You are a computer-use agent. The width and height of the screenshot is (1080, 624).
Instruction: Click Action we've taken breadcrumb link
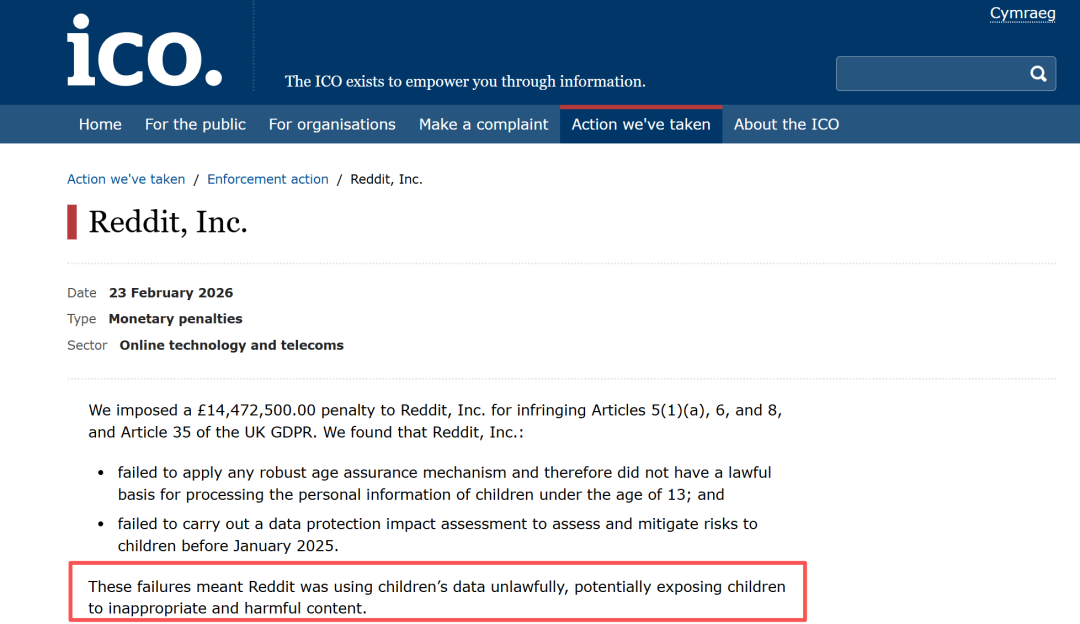126,179
